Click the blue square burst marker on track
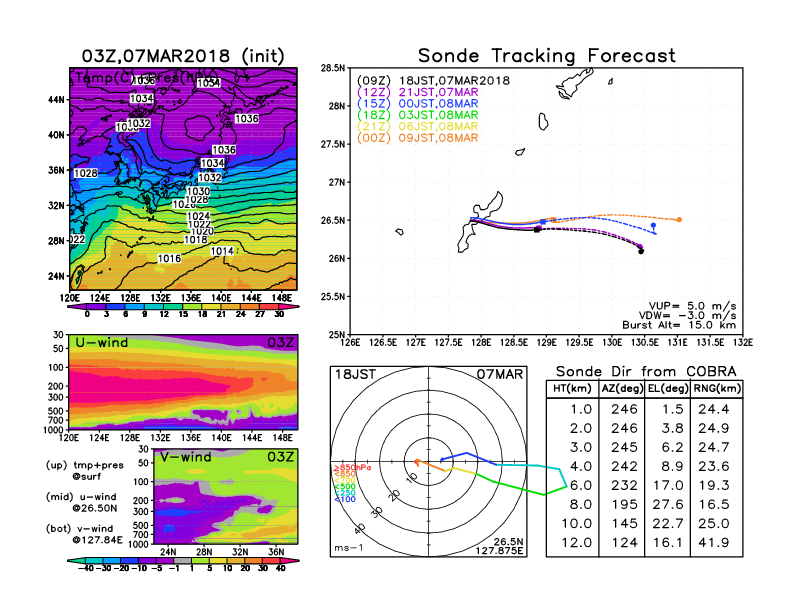The height and width of the screenshot is (612, 792). point(543,222)
